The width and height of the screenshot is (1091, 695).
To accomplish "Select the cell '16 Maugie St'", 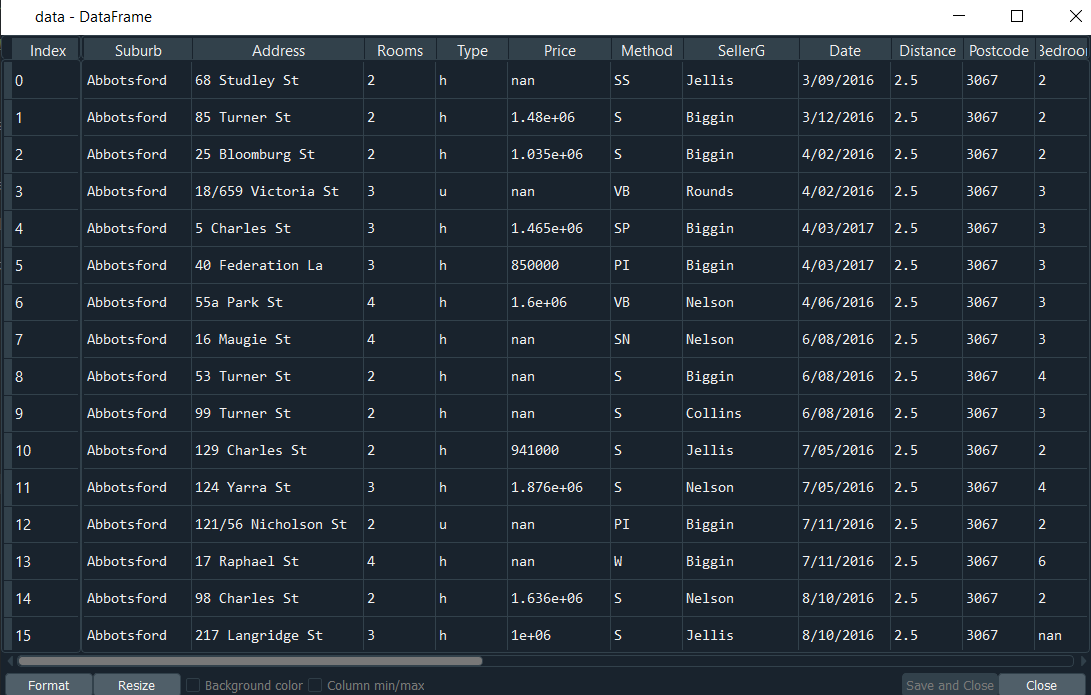I will coord(278,339).
